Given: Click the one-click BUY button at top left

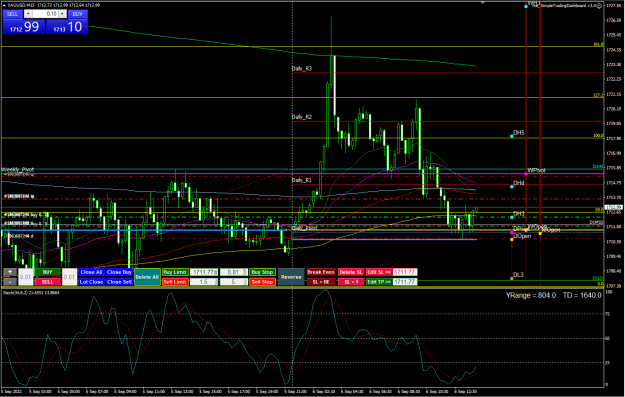Looking at the screenshot, I should click(77, 14).
